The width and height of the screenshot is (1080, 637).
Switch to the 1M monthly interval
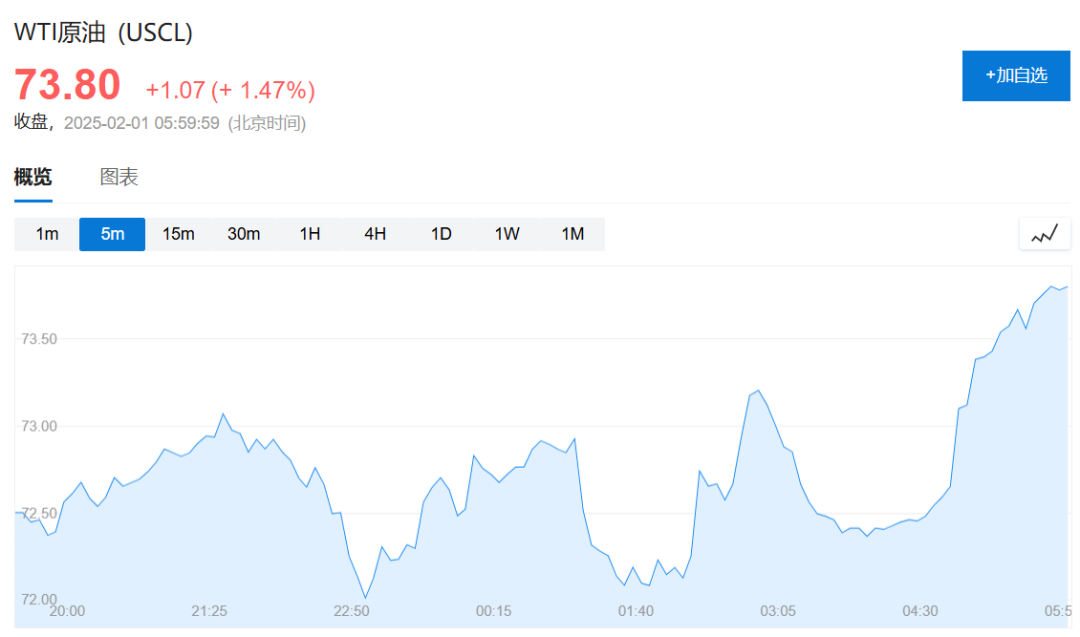tap(572, 234)
